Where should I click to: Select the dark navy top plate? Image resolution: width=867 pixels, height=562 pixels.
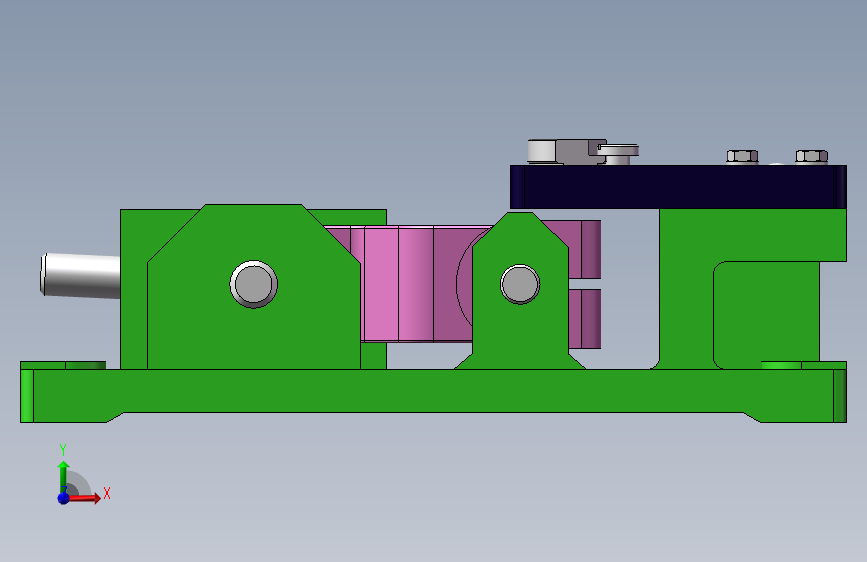click(678, 186)
